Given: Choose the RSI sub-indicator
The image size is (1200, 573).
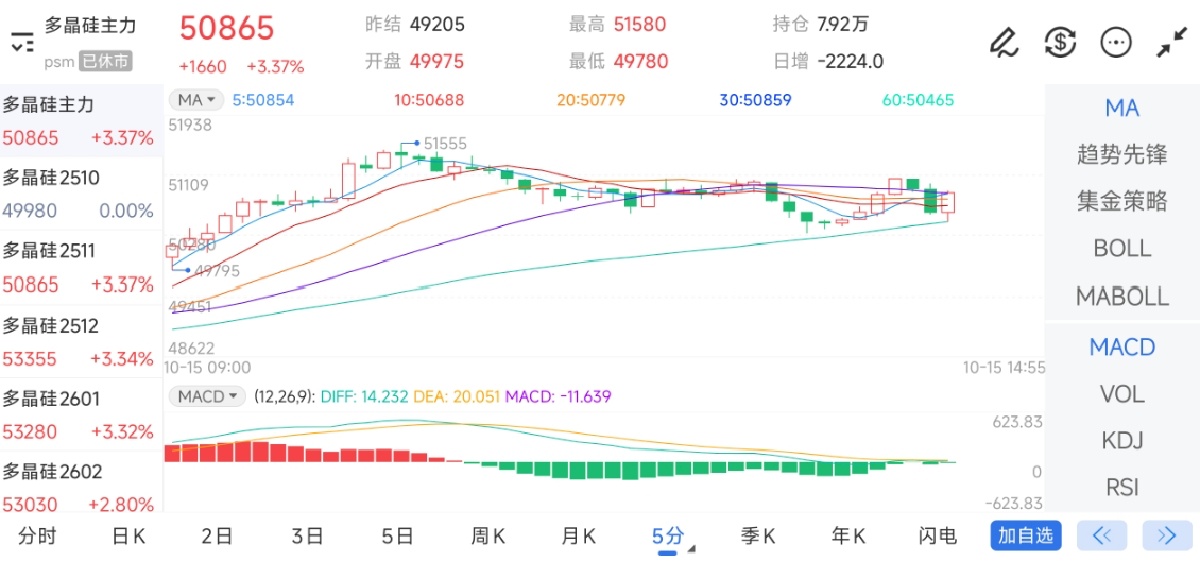Looking at the screenshot, I should (x=1122, y=487).
